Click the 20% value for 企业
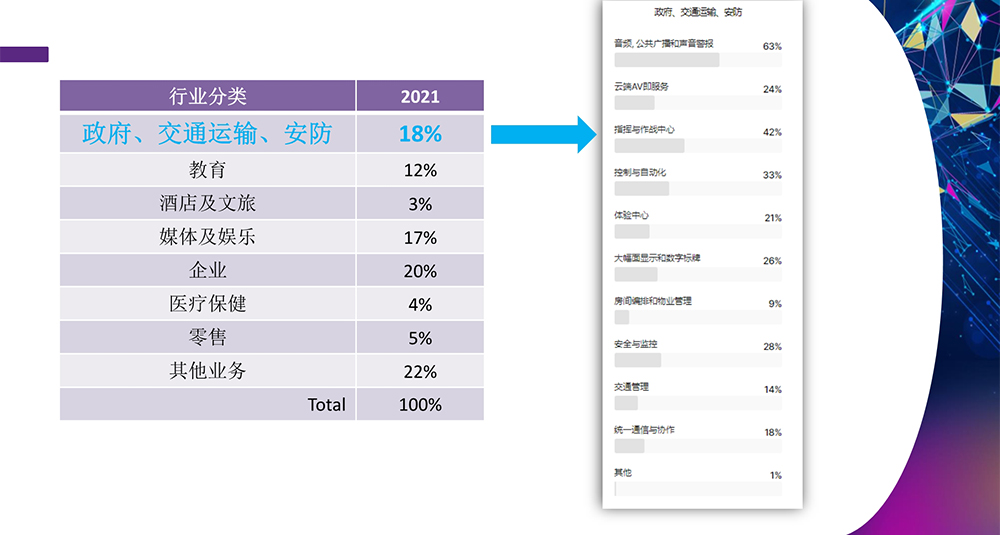Screen dimensions: 1000x535 pyautogui.click(x=420, y=271)
